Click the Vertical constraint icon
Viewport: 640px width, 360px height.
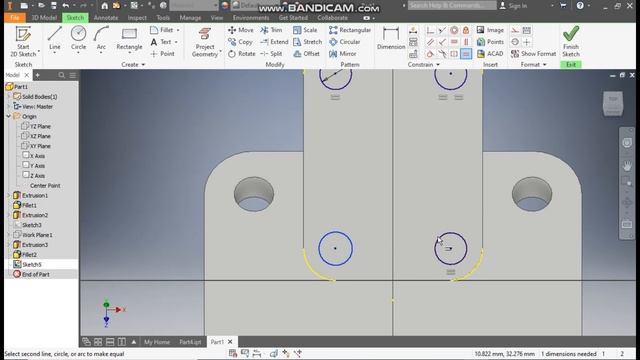pos(466,42)
